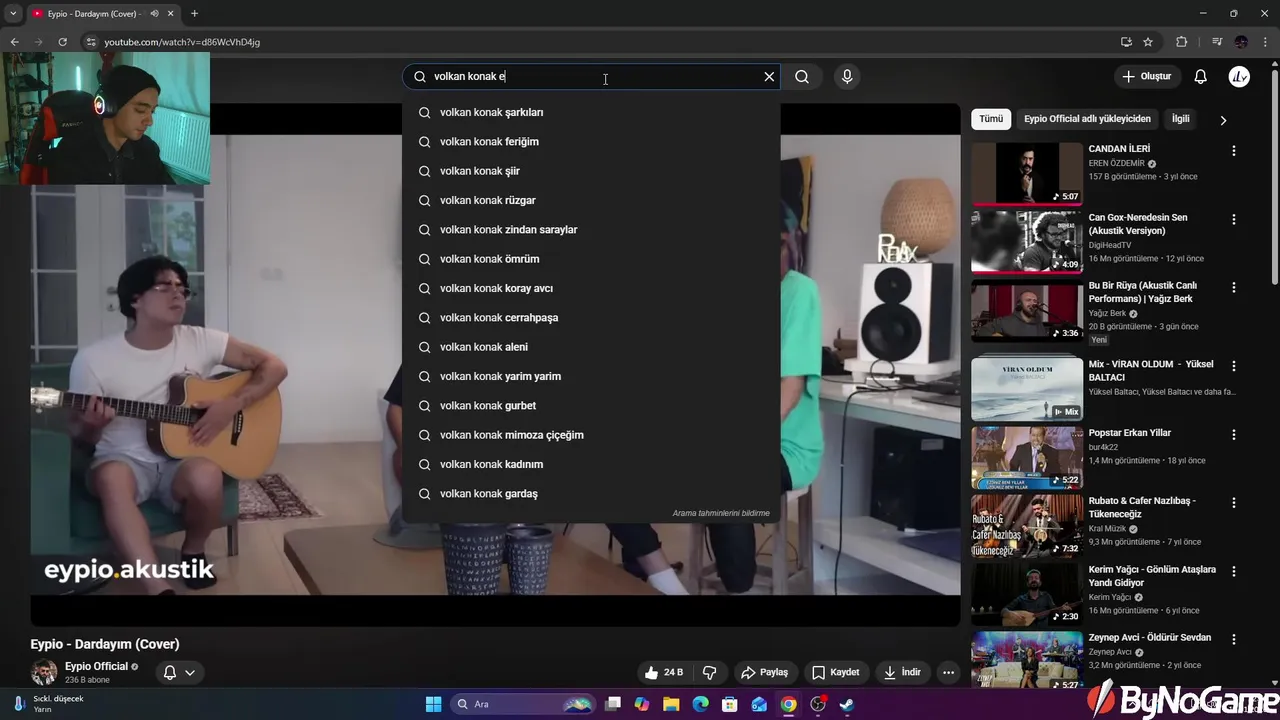Open options menu for Rubato & Cafer Nazlıbaş
Screen dimensions: 1280x720
click(1233, 502)
